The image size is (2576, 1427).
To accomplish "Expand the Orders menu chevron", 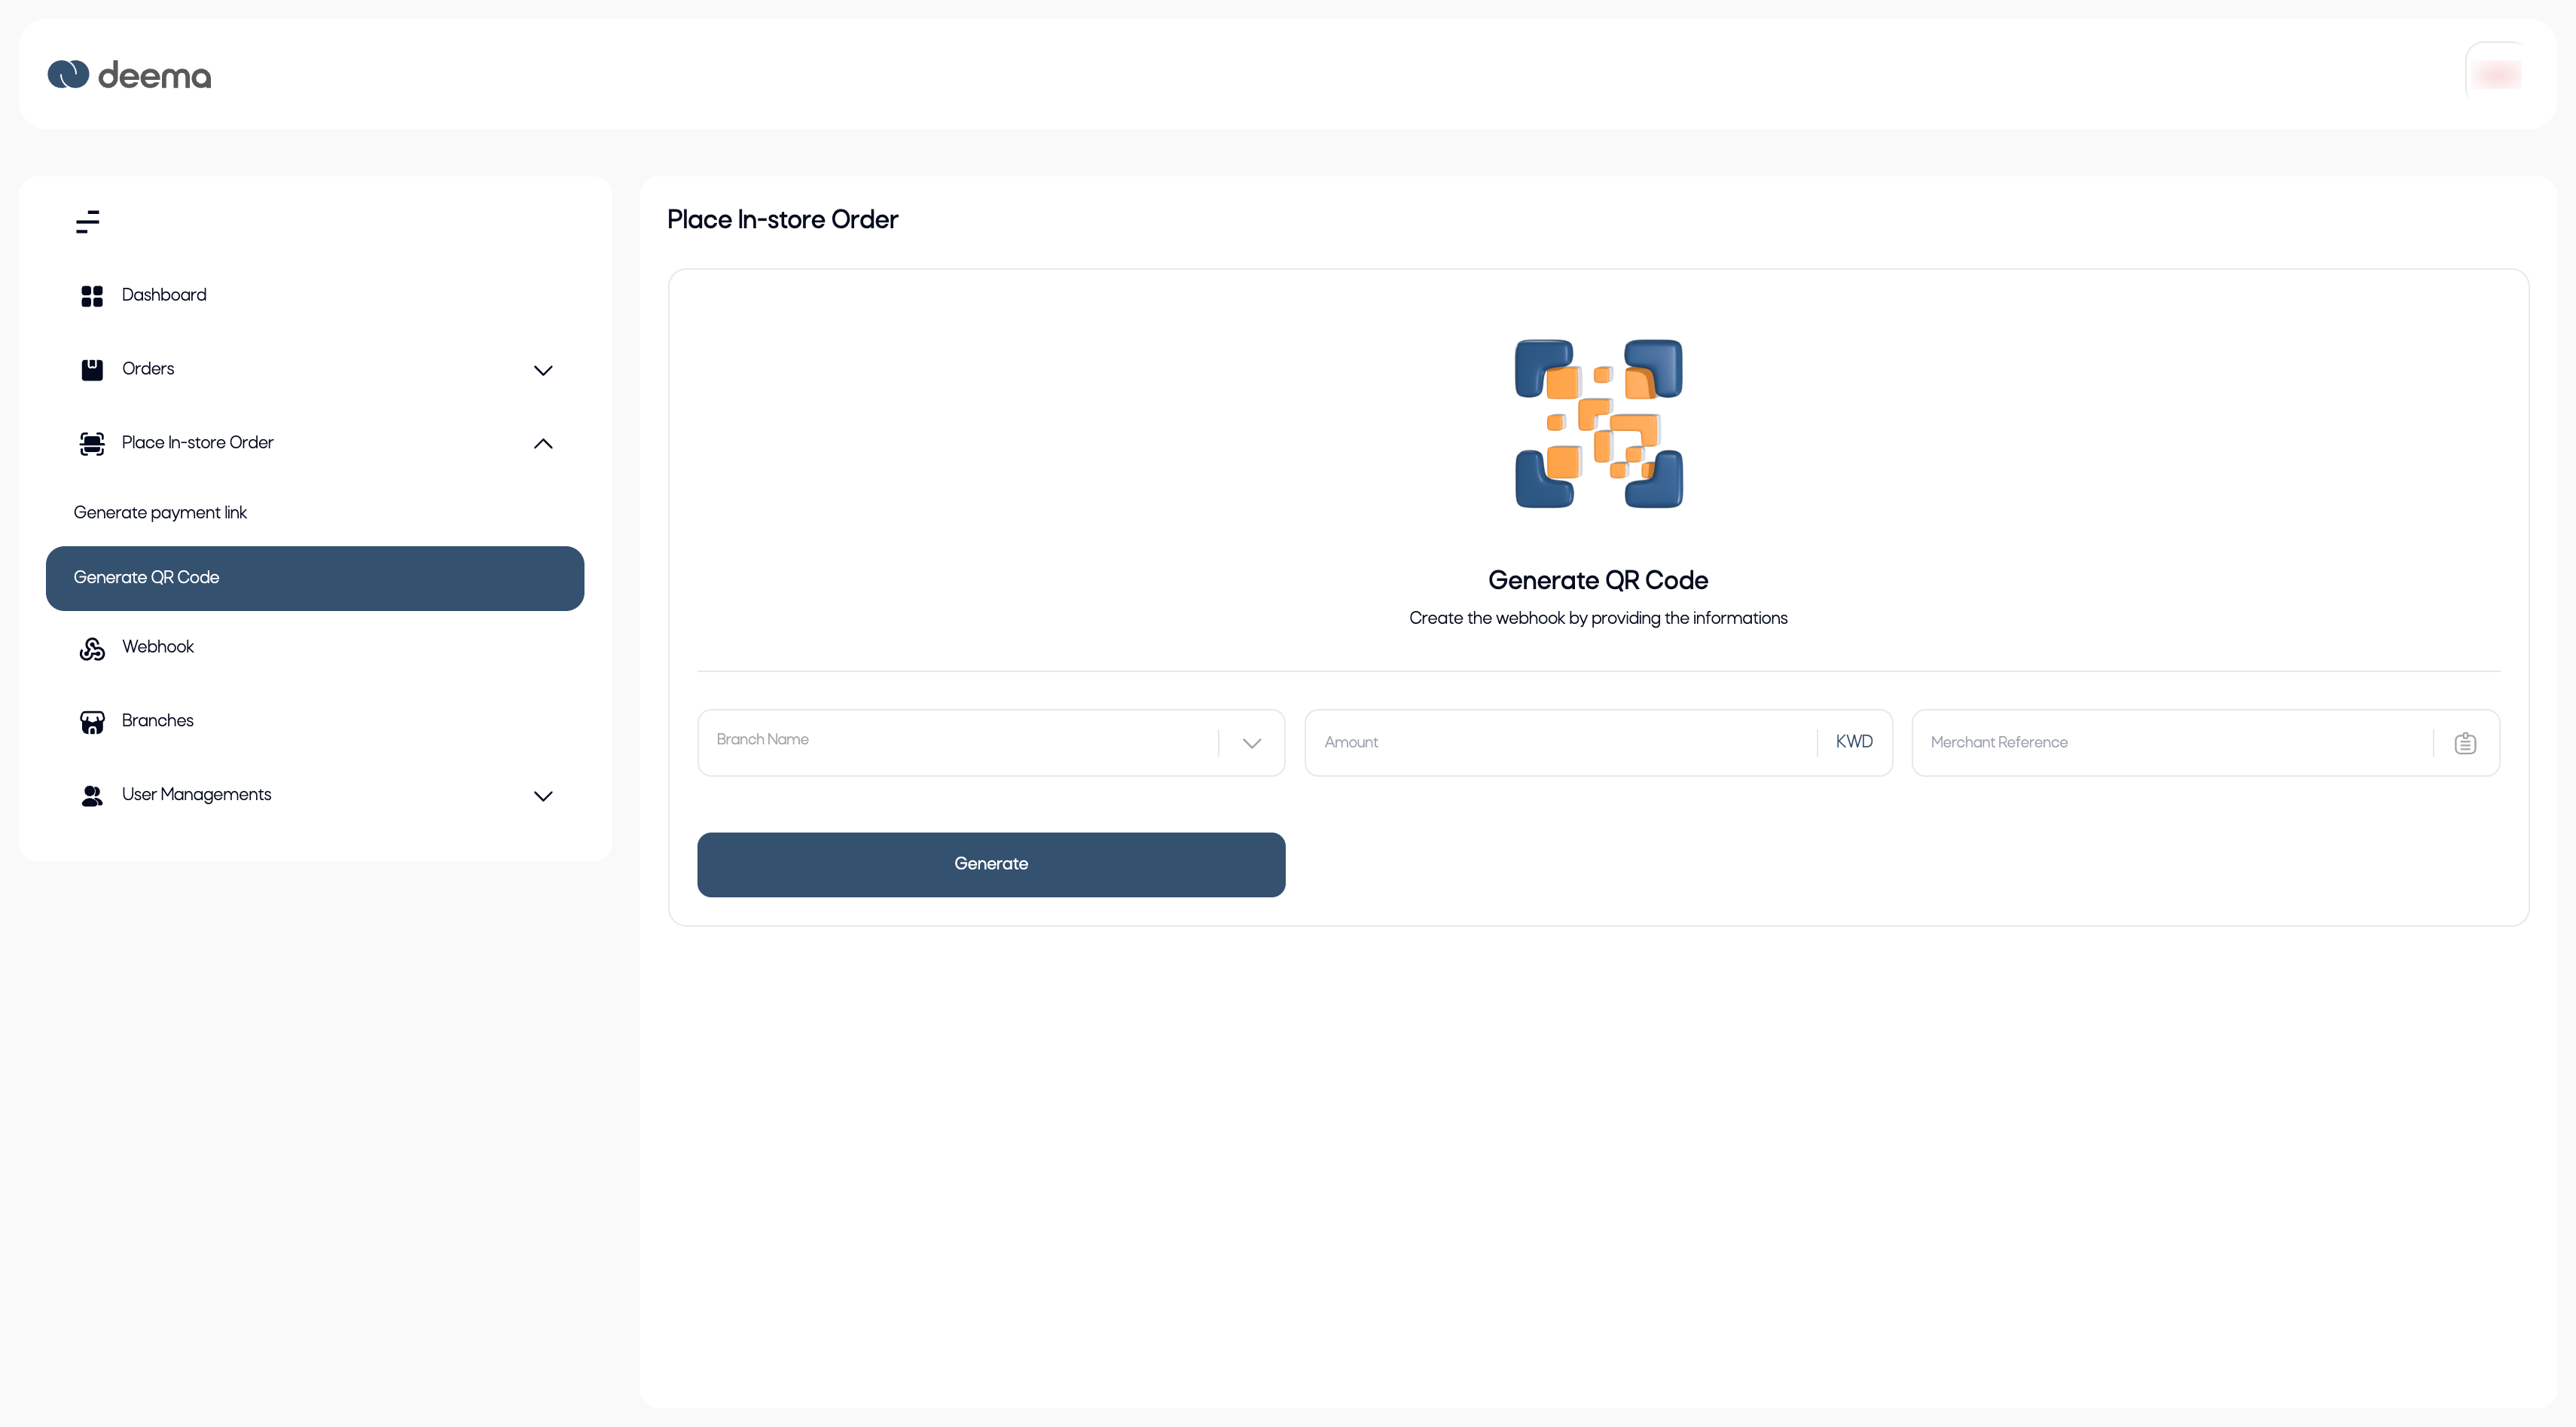I will pyautogui.click(x=543, y=371).
